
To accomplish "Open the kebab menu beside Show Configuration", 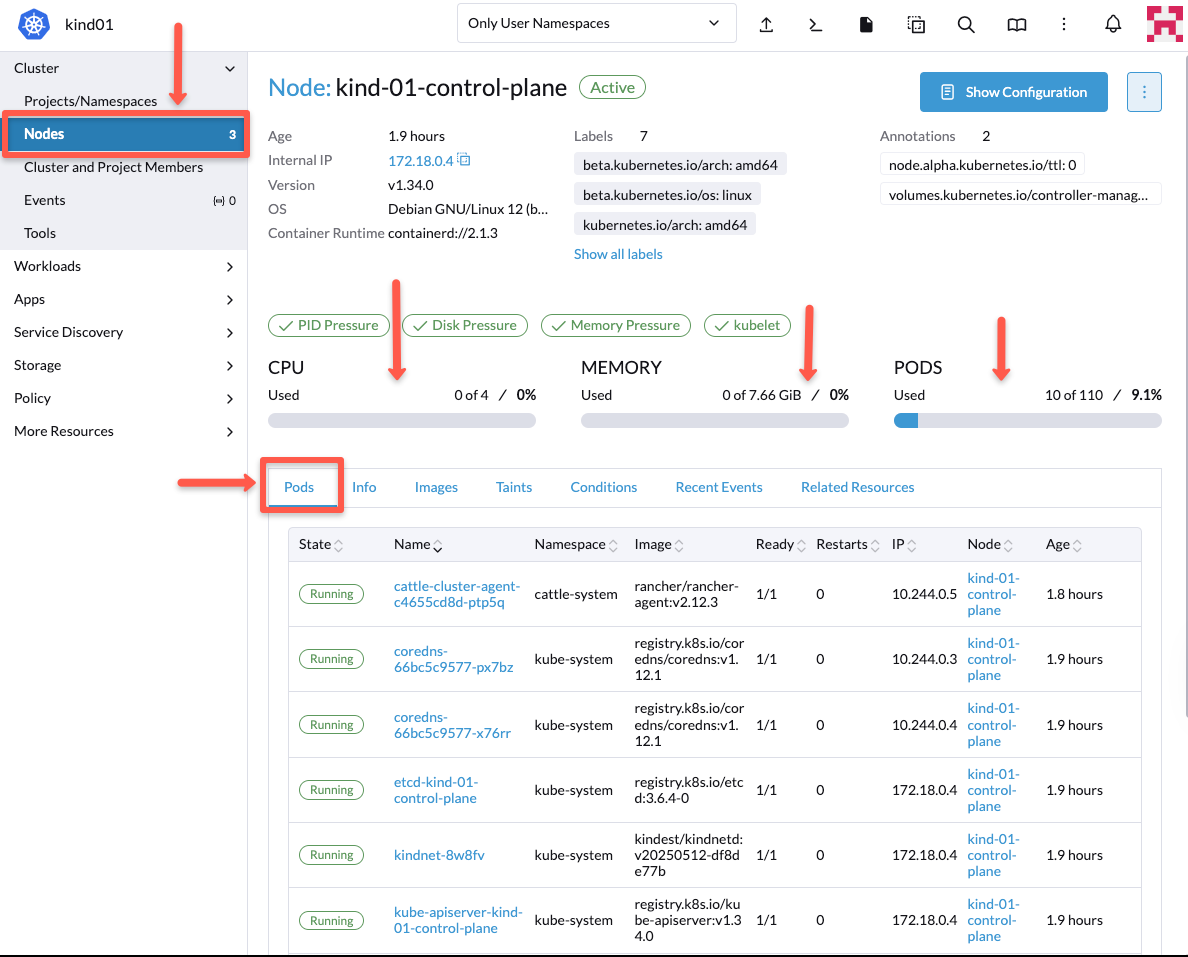I will click(1144, 91).
